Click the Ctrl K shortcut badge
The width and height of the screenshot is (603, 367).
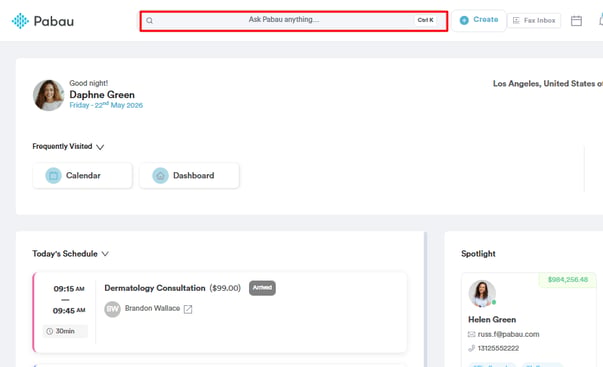click(425, 20)
